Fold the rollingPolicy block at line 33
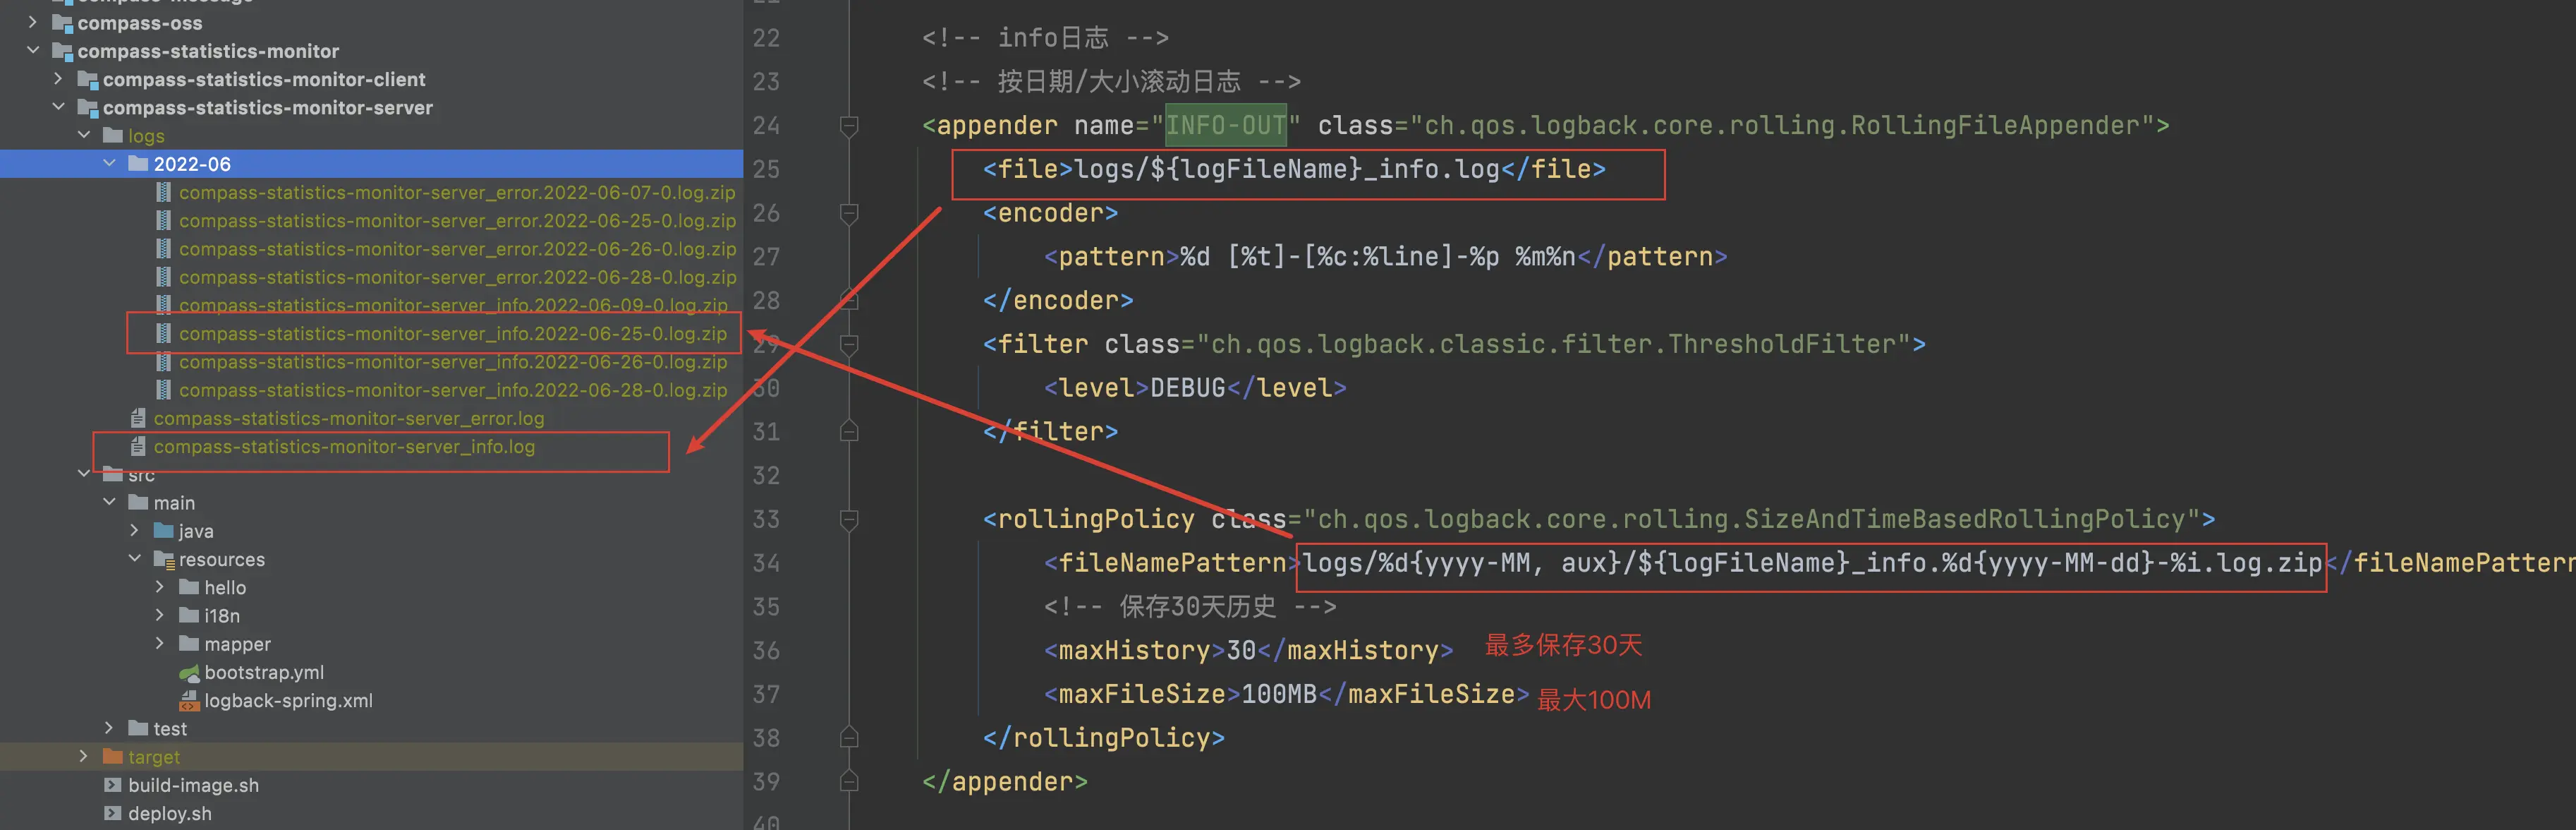 point(849,519)
